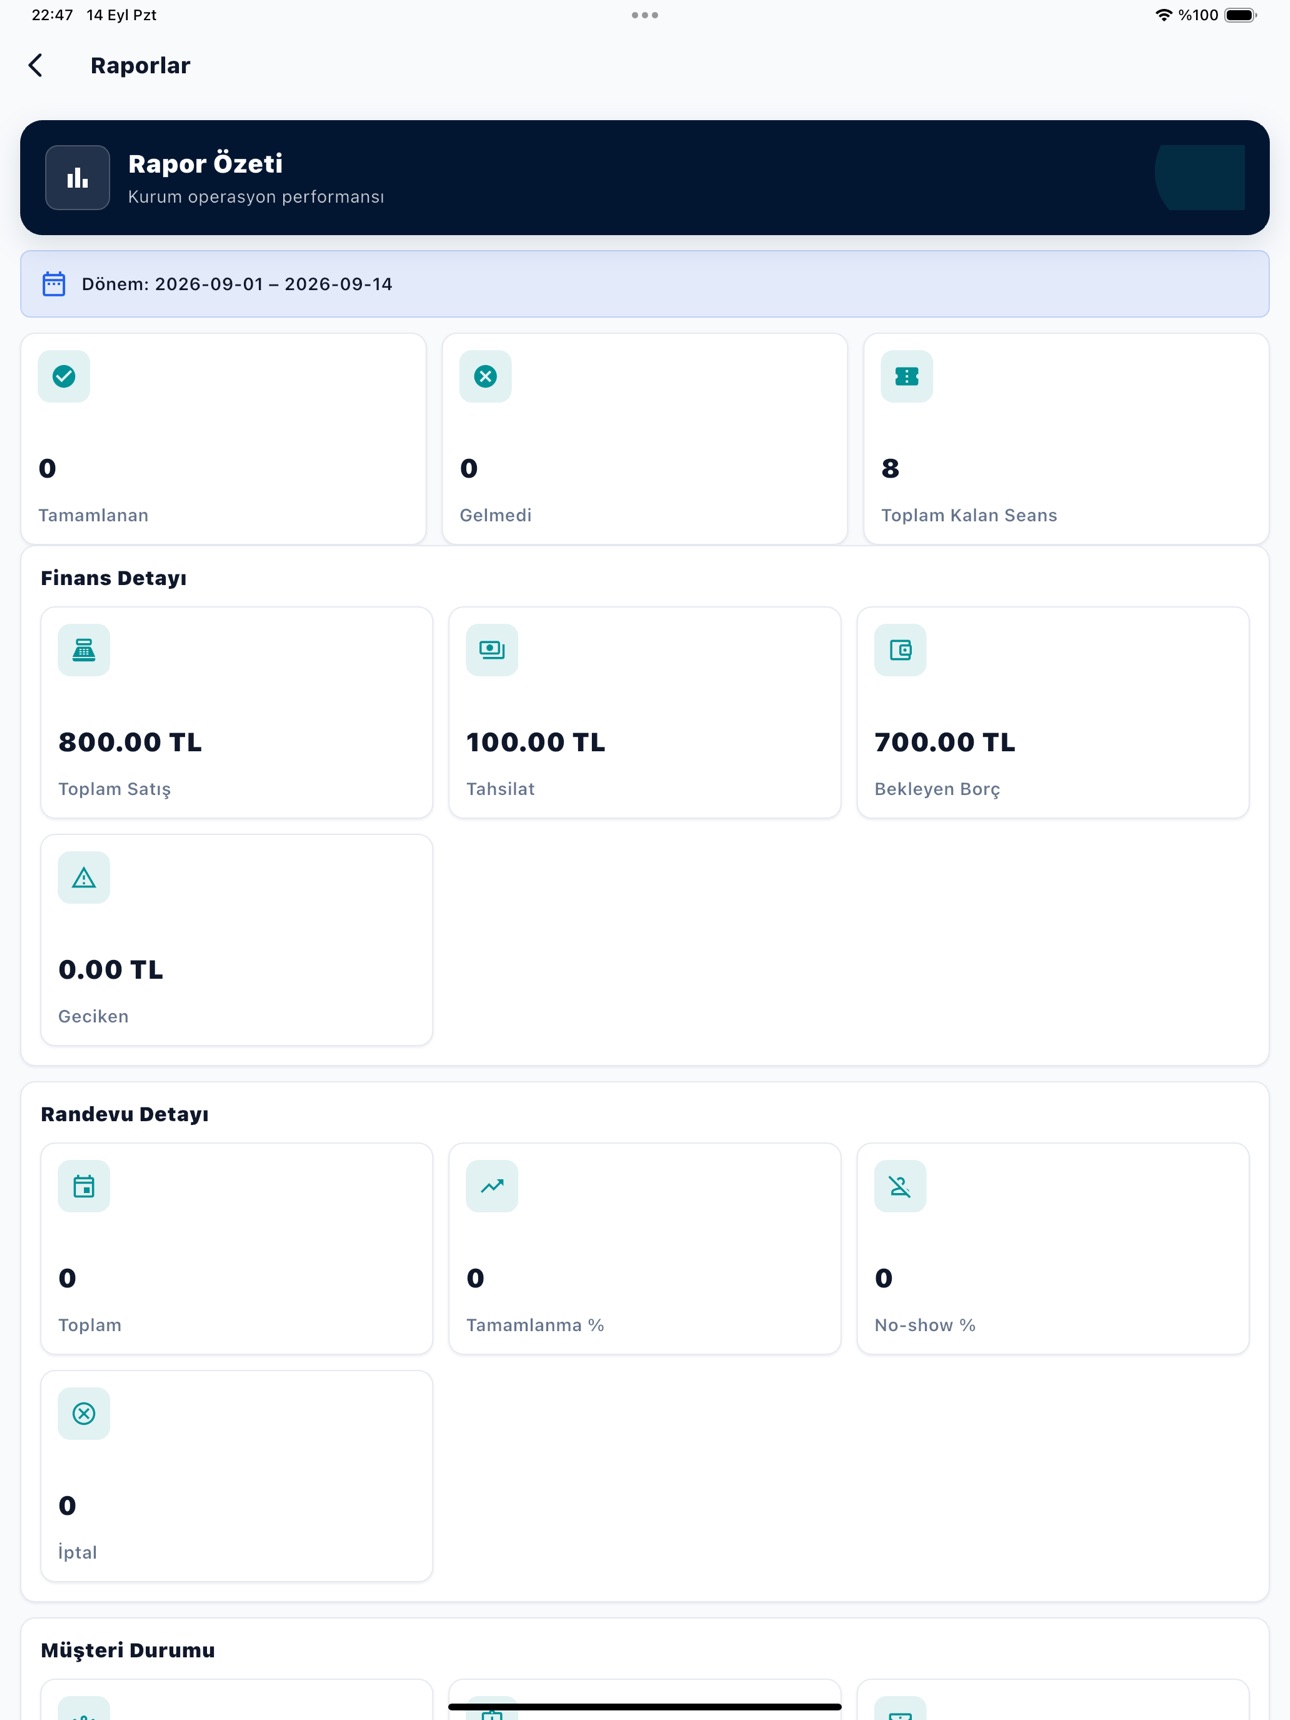Image resolution: width=1290 pixels, height=1720 pixels.
Task: Tap the banknote icon for Tahsilat
Action: (x=492, y=650)
